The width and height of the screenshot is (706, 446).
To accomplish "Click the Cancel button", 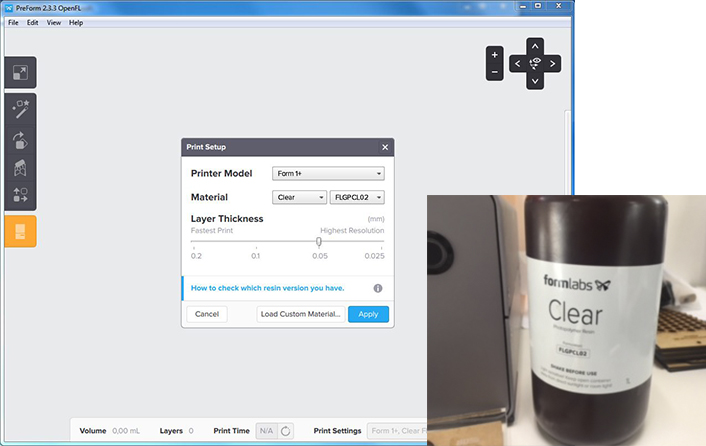I will 207,314.
